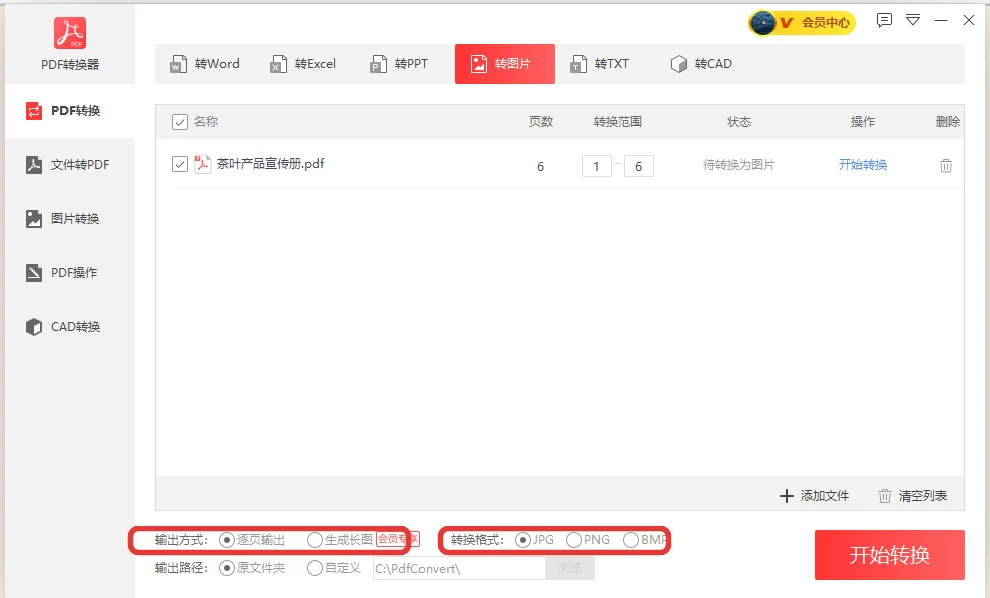
Task: Click the output path field C:\PdfConvert\
Action: click(x=459, y=568)
